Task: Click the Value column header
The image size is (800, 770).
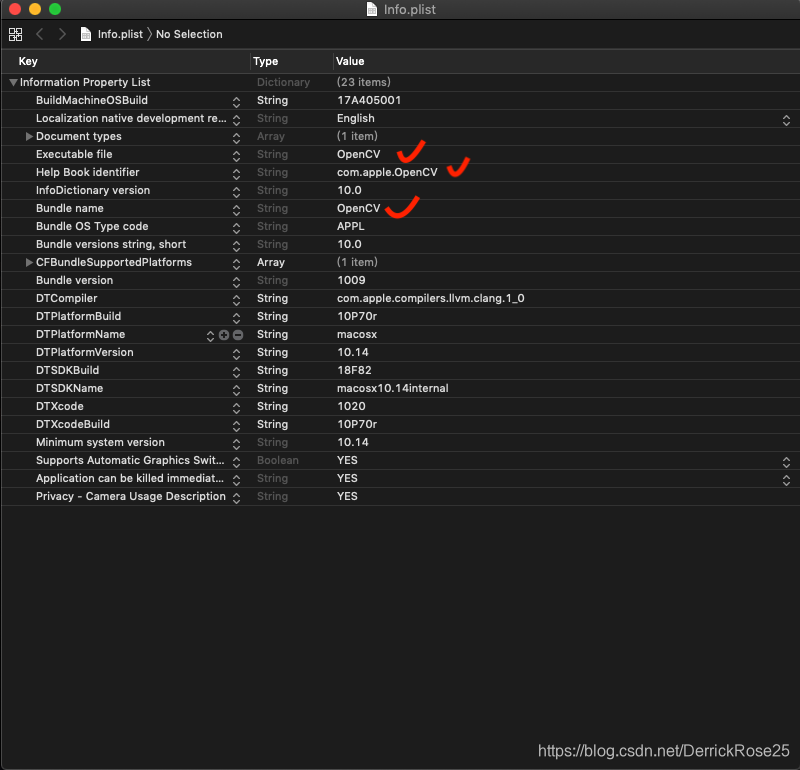Action: point(350,61)
